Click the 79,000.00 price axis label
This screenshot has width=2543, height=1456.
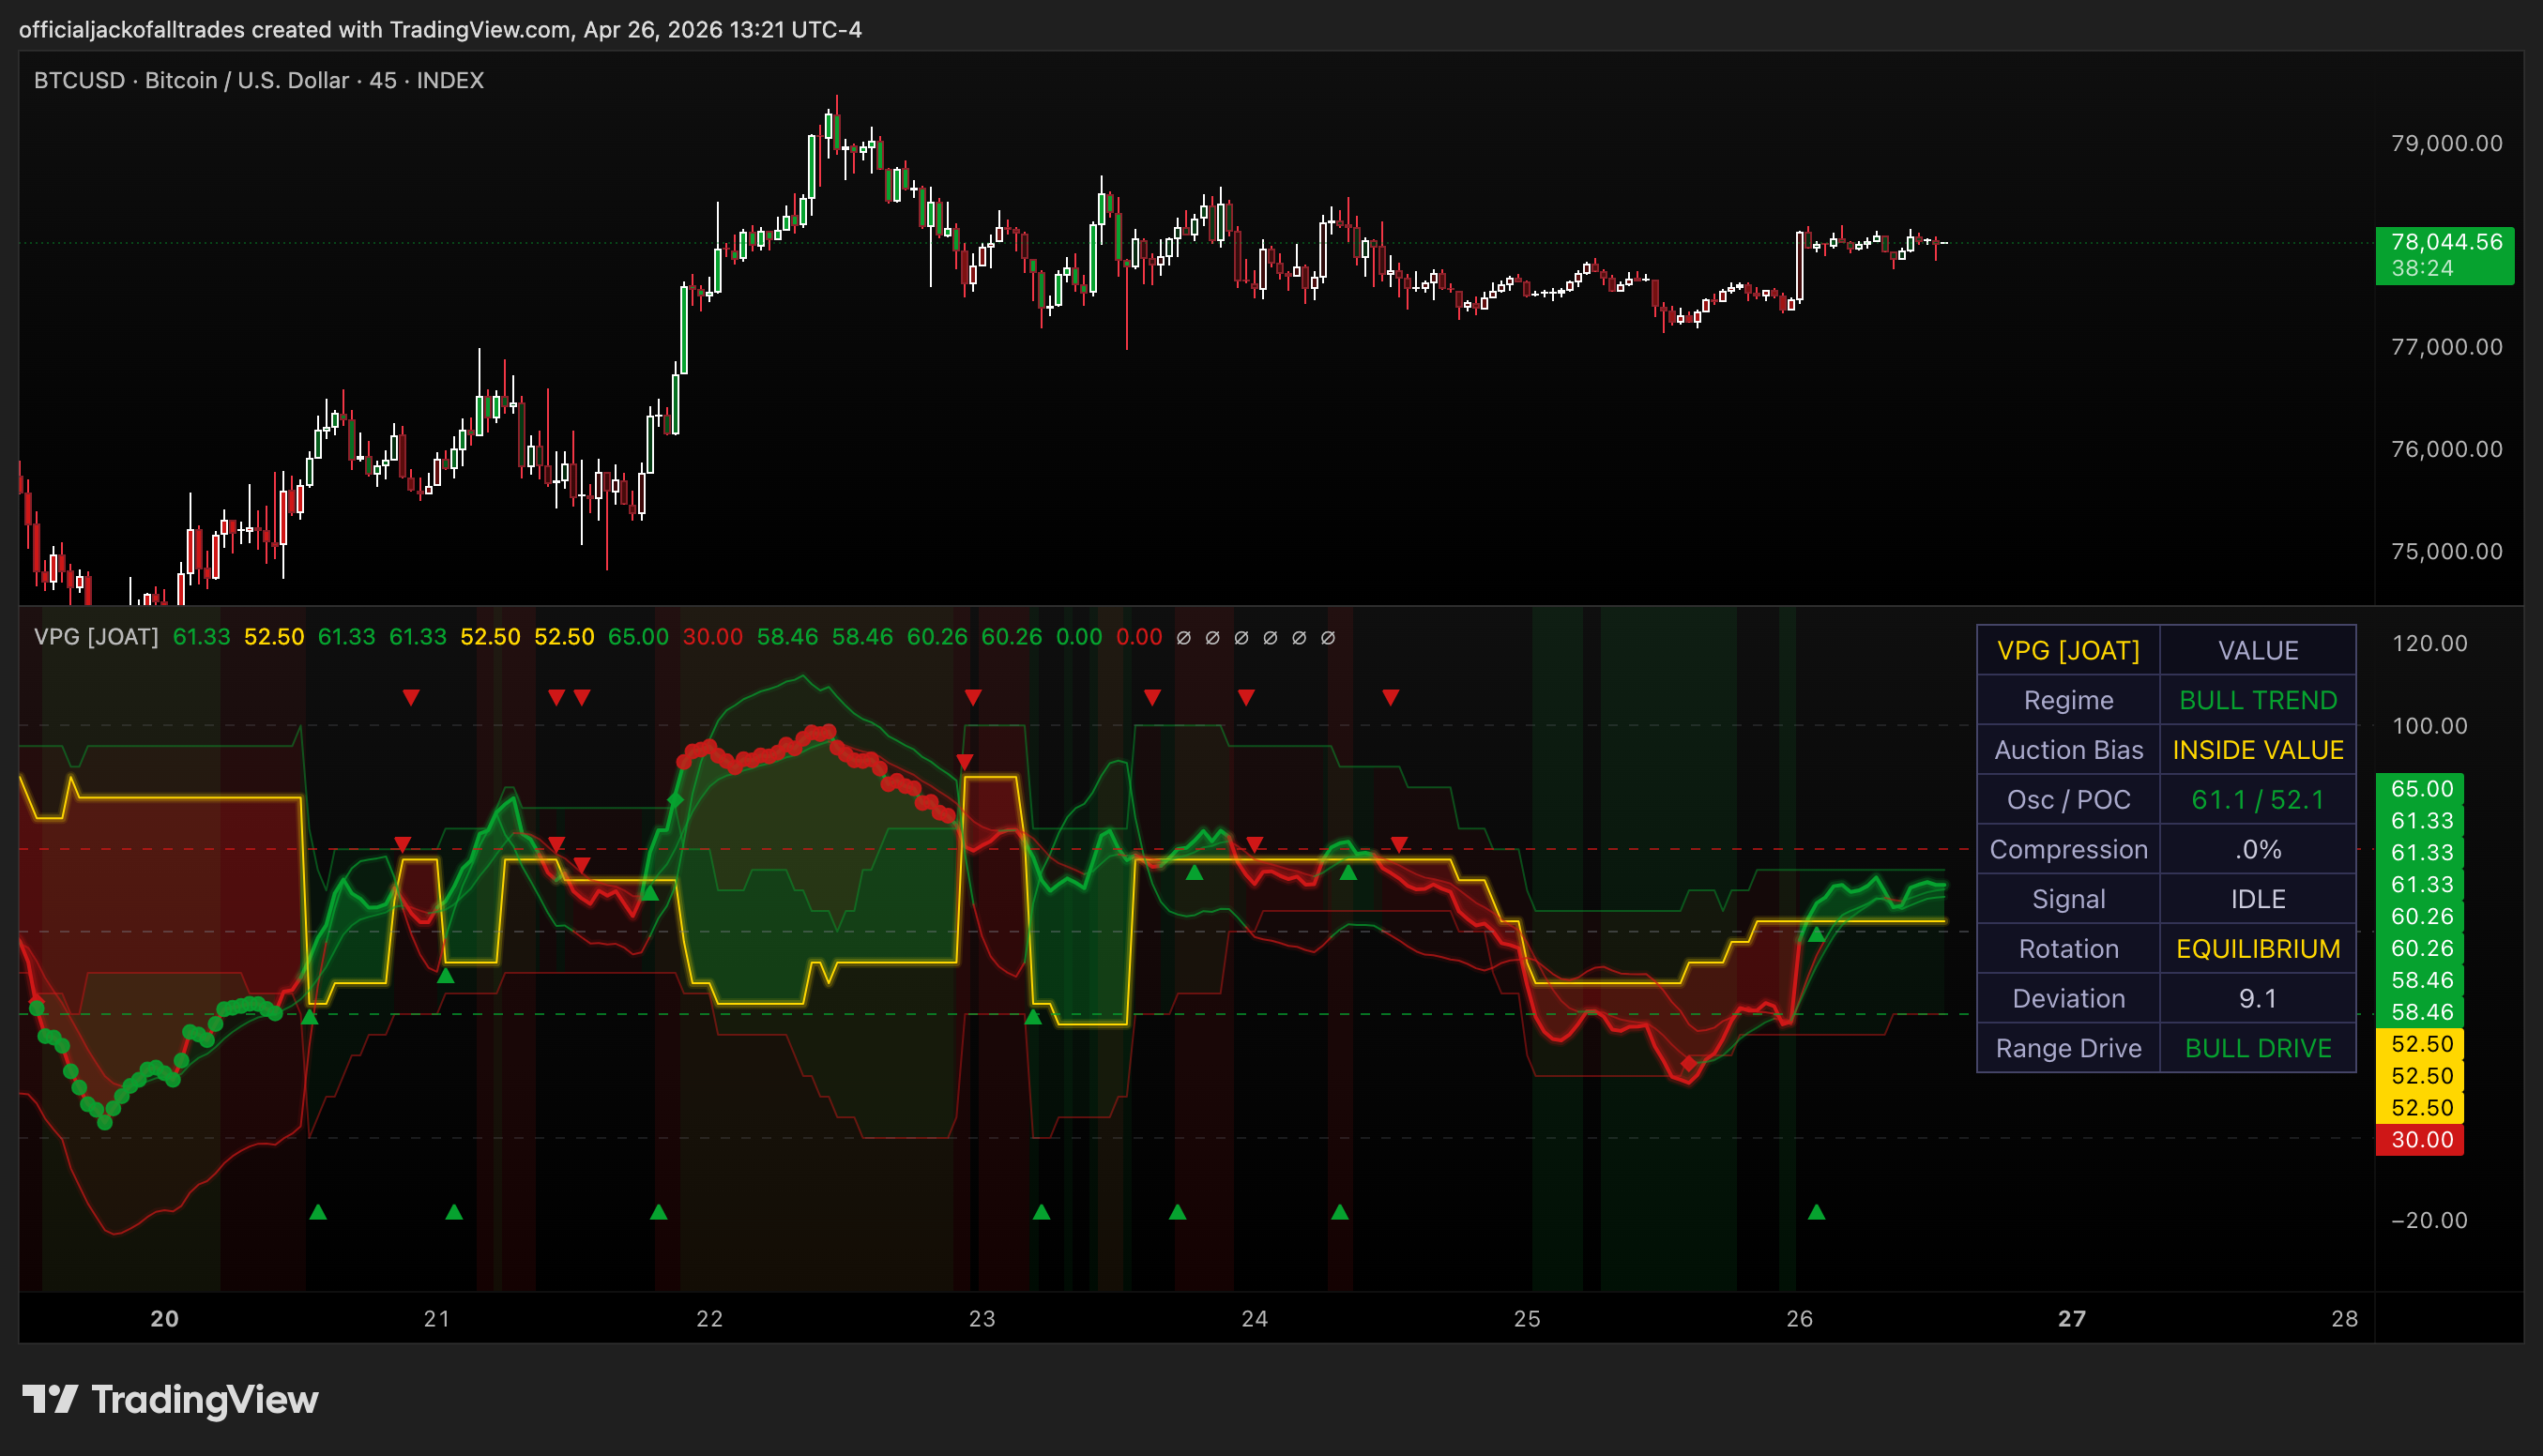coord(2446,143)
